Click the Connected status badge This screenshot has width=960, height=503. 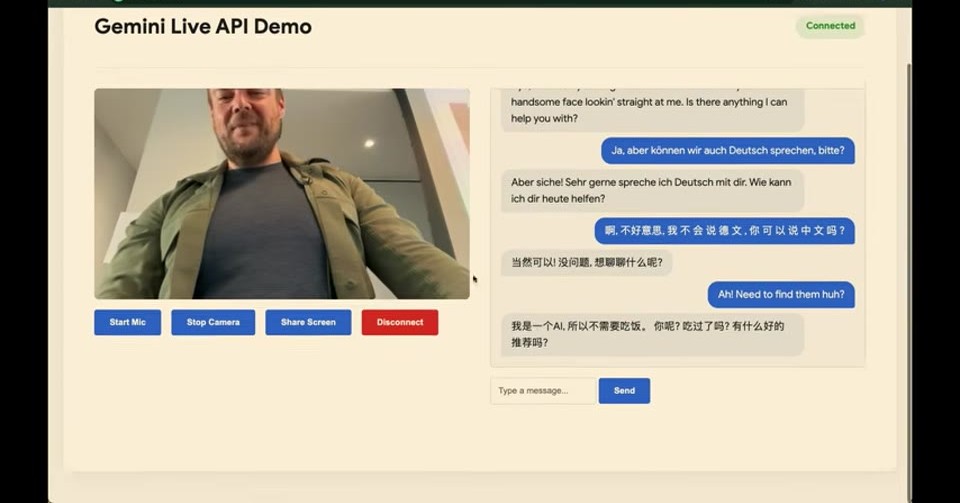[830, 26]
